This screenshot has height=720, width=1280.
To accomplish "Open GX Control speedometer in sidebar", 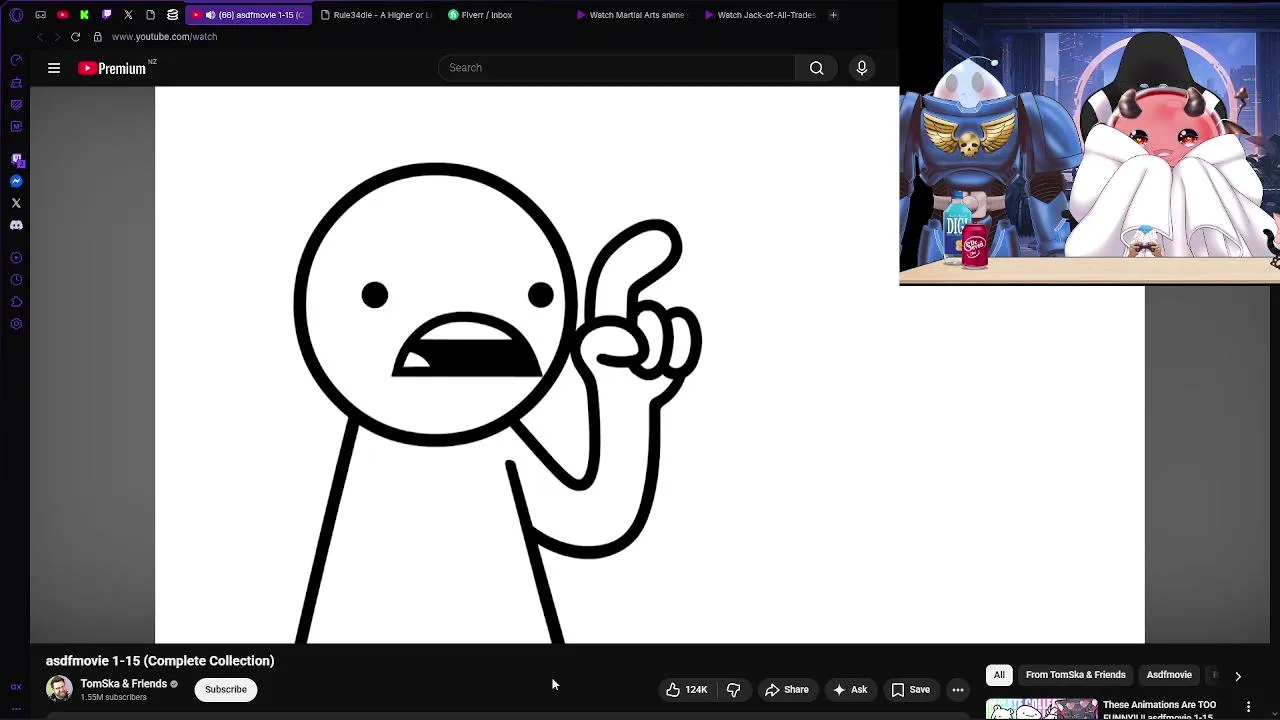I will click(x=16, y=60).
